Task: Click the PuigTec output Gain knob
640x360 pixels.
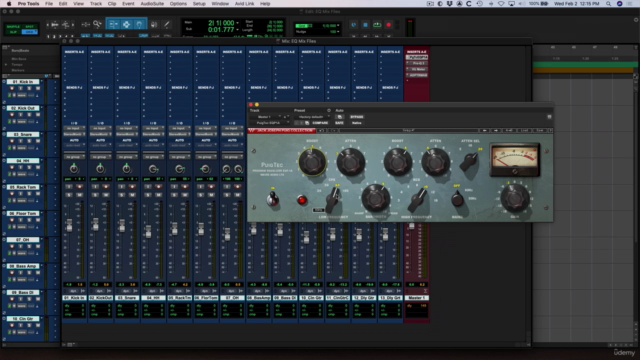Action: [x=515, y=198]
